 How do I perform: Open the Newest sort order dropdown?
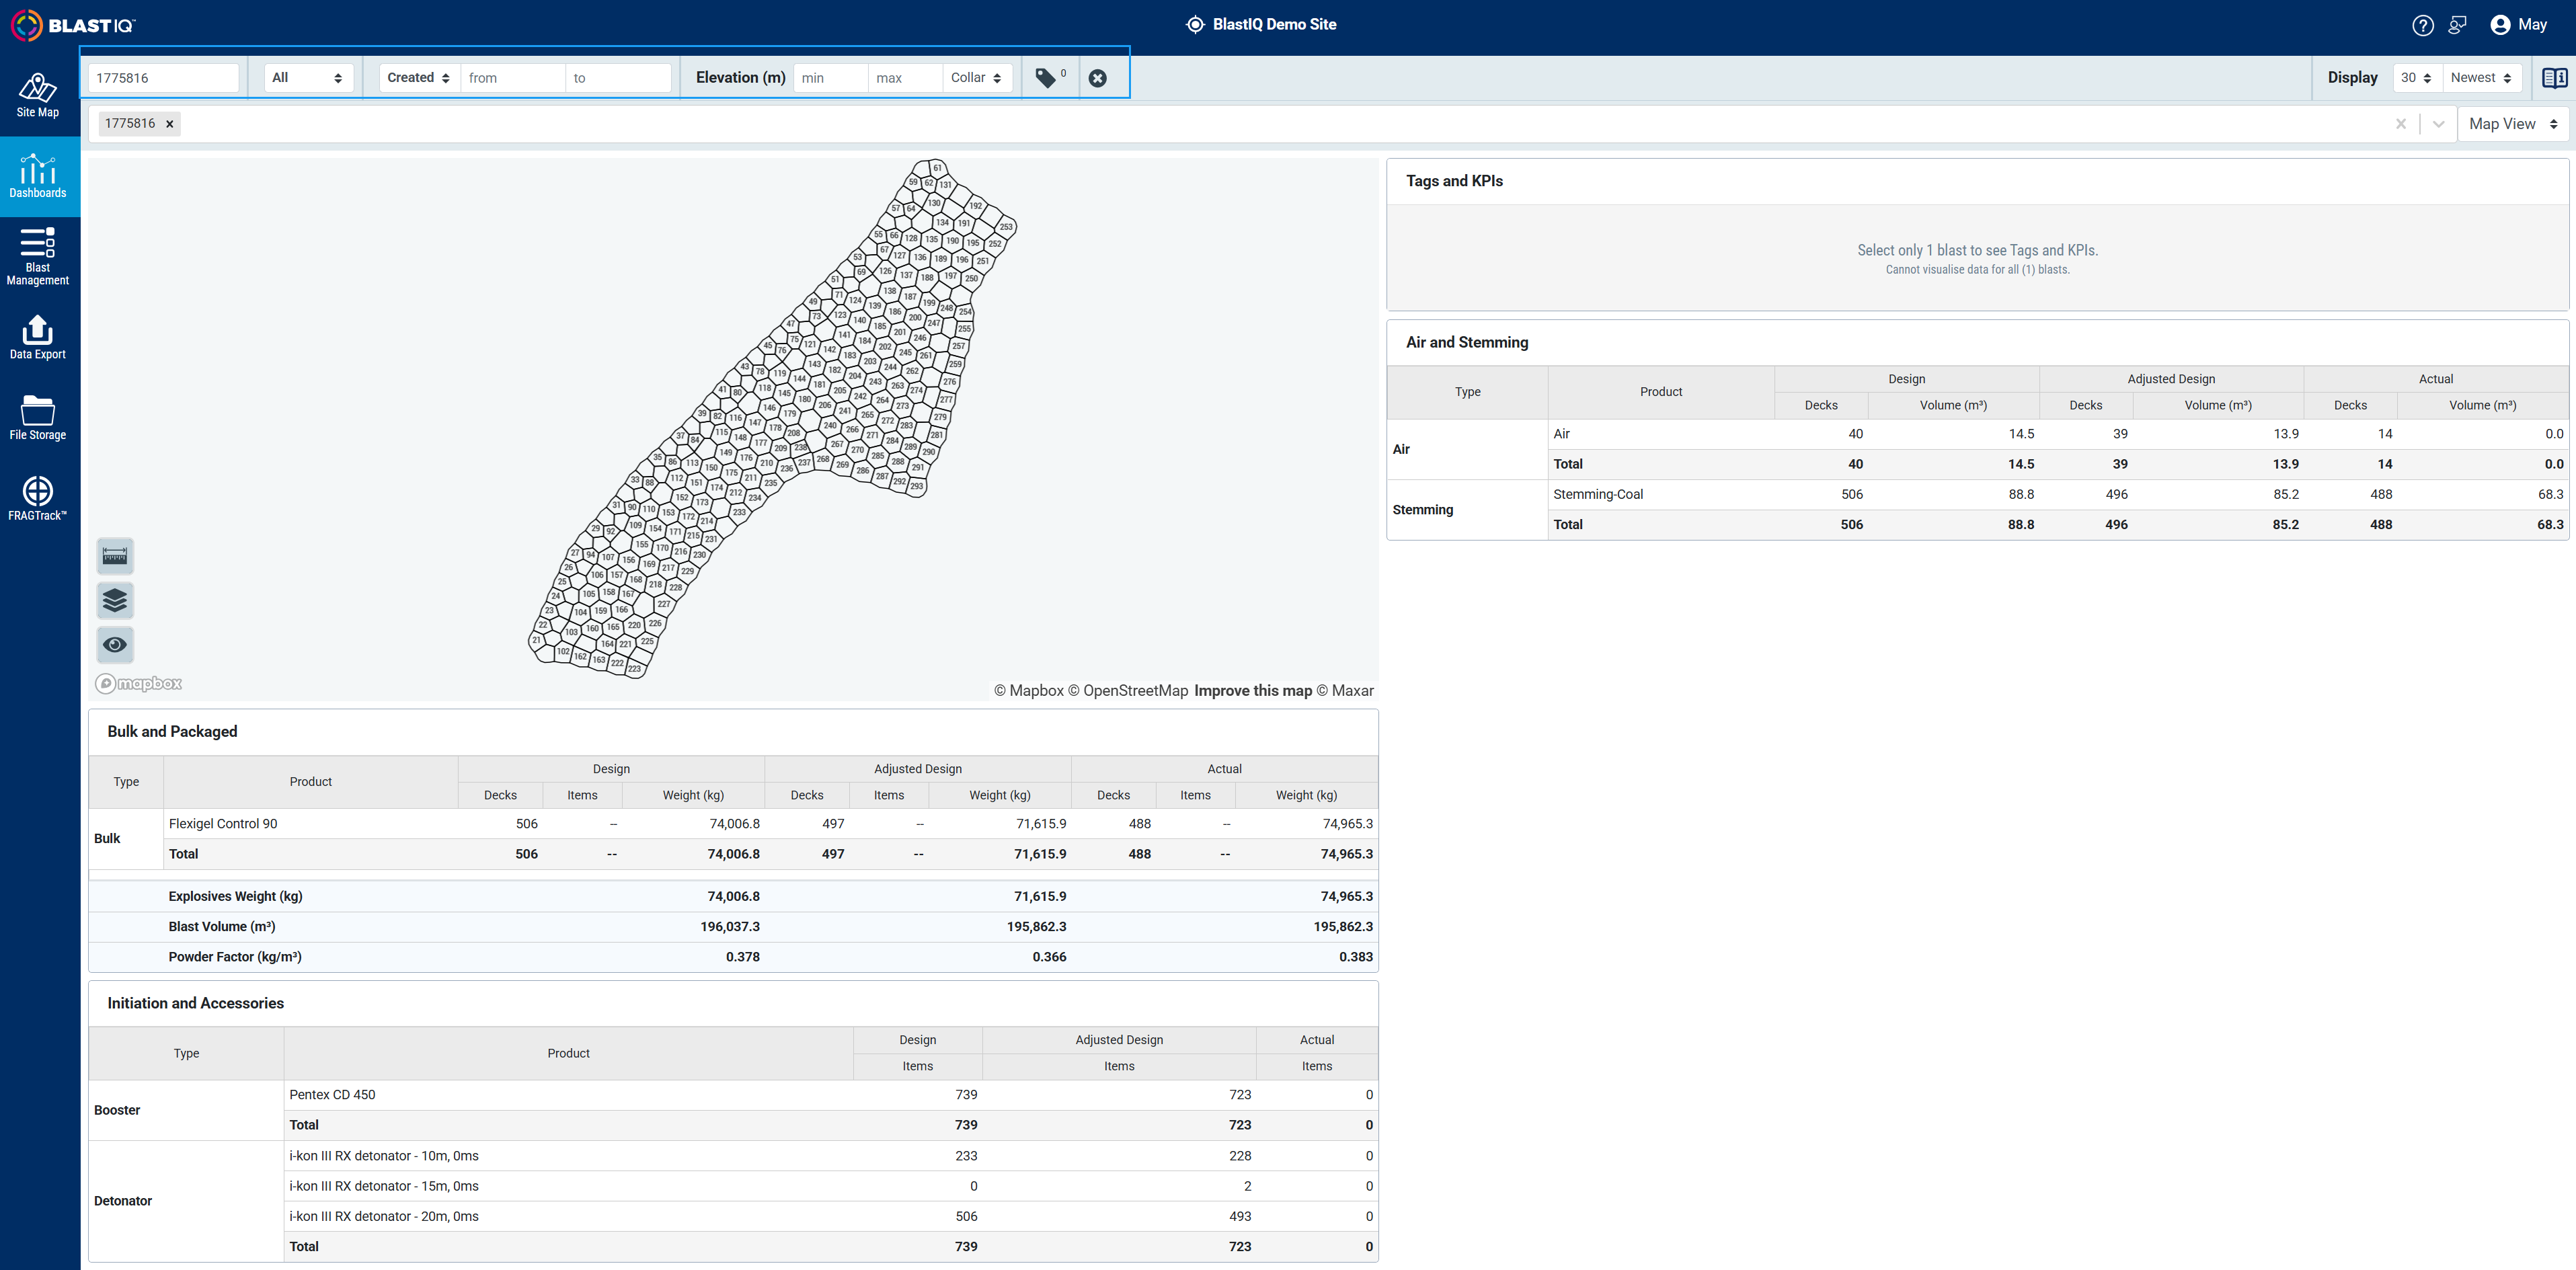2481,78
